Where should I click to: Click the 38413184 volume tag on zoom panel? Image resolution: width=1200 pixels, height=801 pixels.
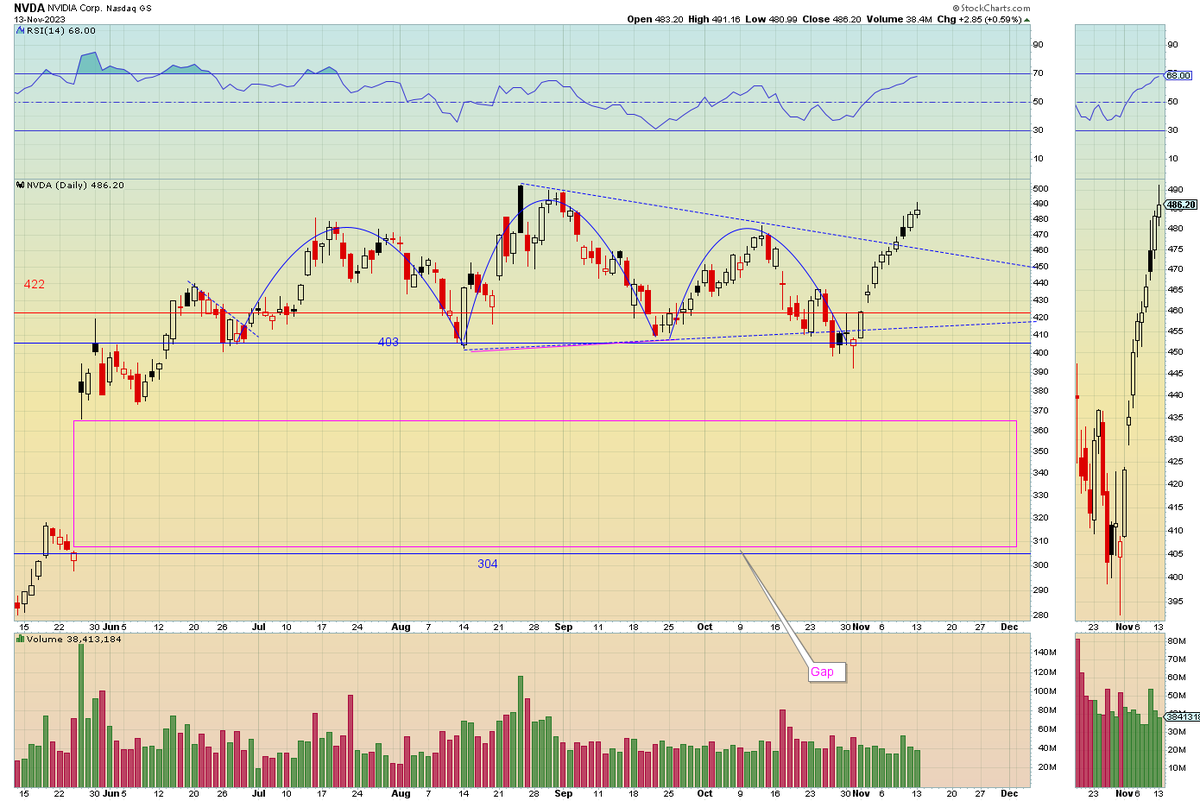tap(1181, 717)
